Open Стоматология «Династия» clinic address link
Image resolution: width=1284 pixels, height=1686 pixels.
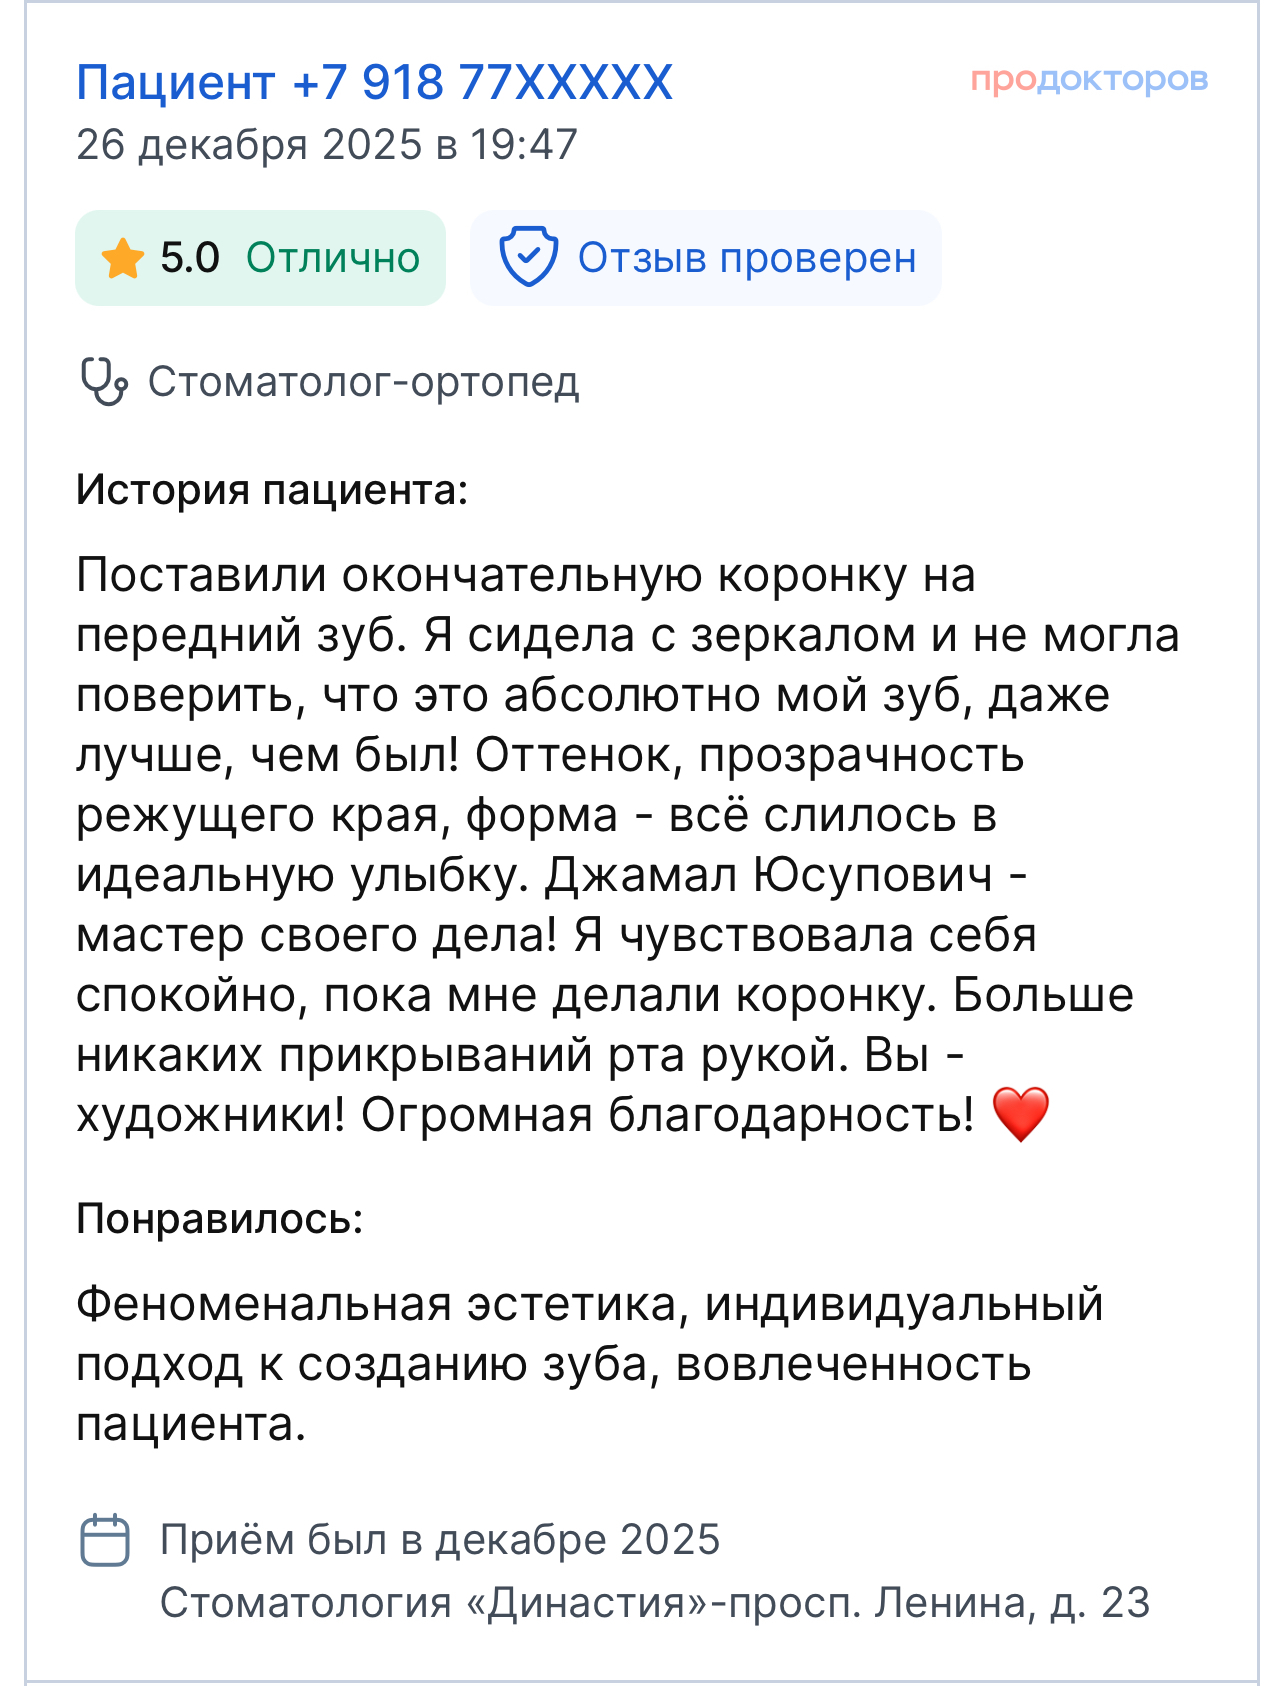click(655, 1603)
